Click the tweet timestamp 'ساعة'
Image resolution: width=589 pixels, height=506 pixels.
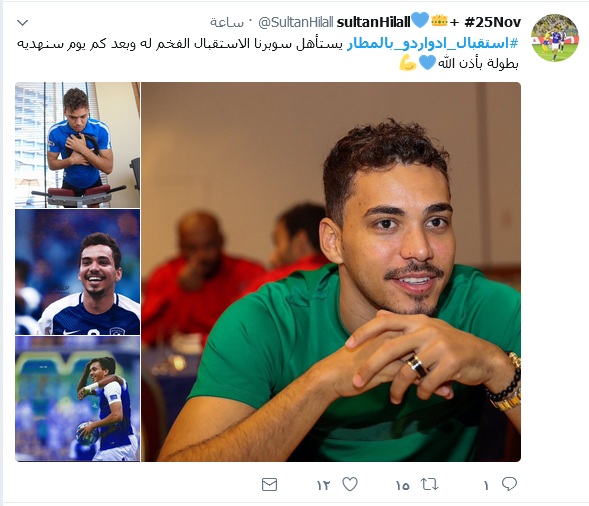coord(227,23)
